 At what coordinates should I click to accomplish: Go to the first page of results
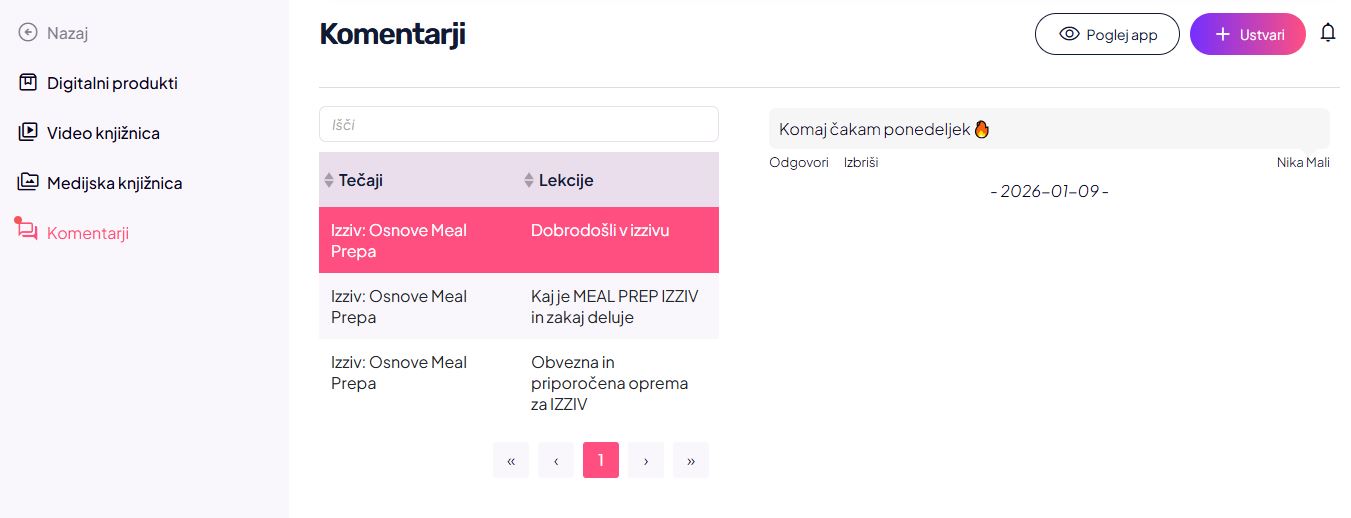[511, 460]
